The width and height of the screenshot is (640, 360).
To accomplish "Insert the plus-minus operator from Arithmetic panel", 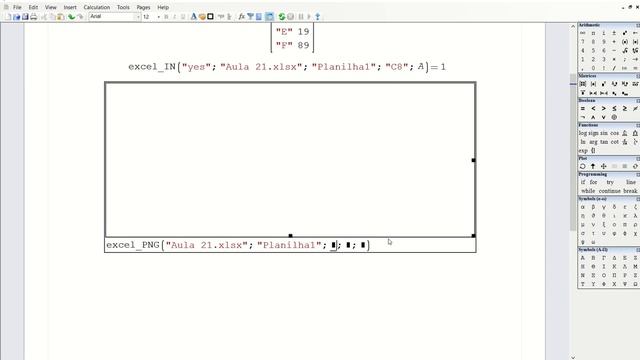I will coord(614,33).
